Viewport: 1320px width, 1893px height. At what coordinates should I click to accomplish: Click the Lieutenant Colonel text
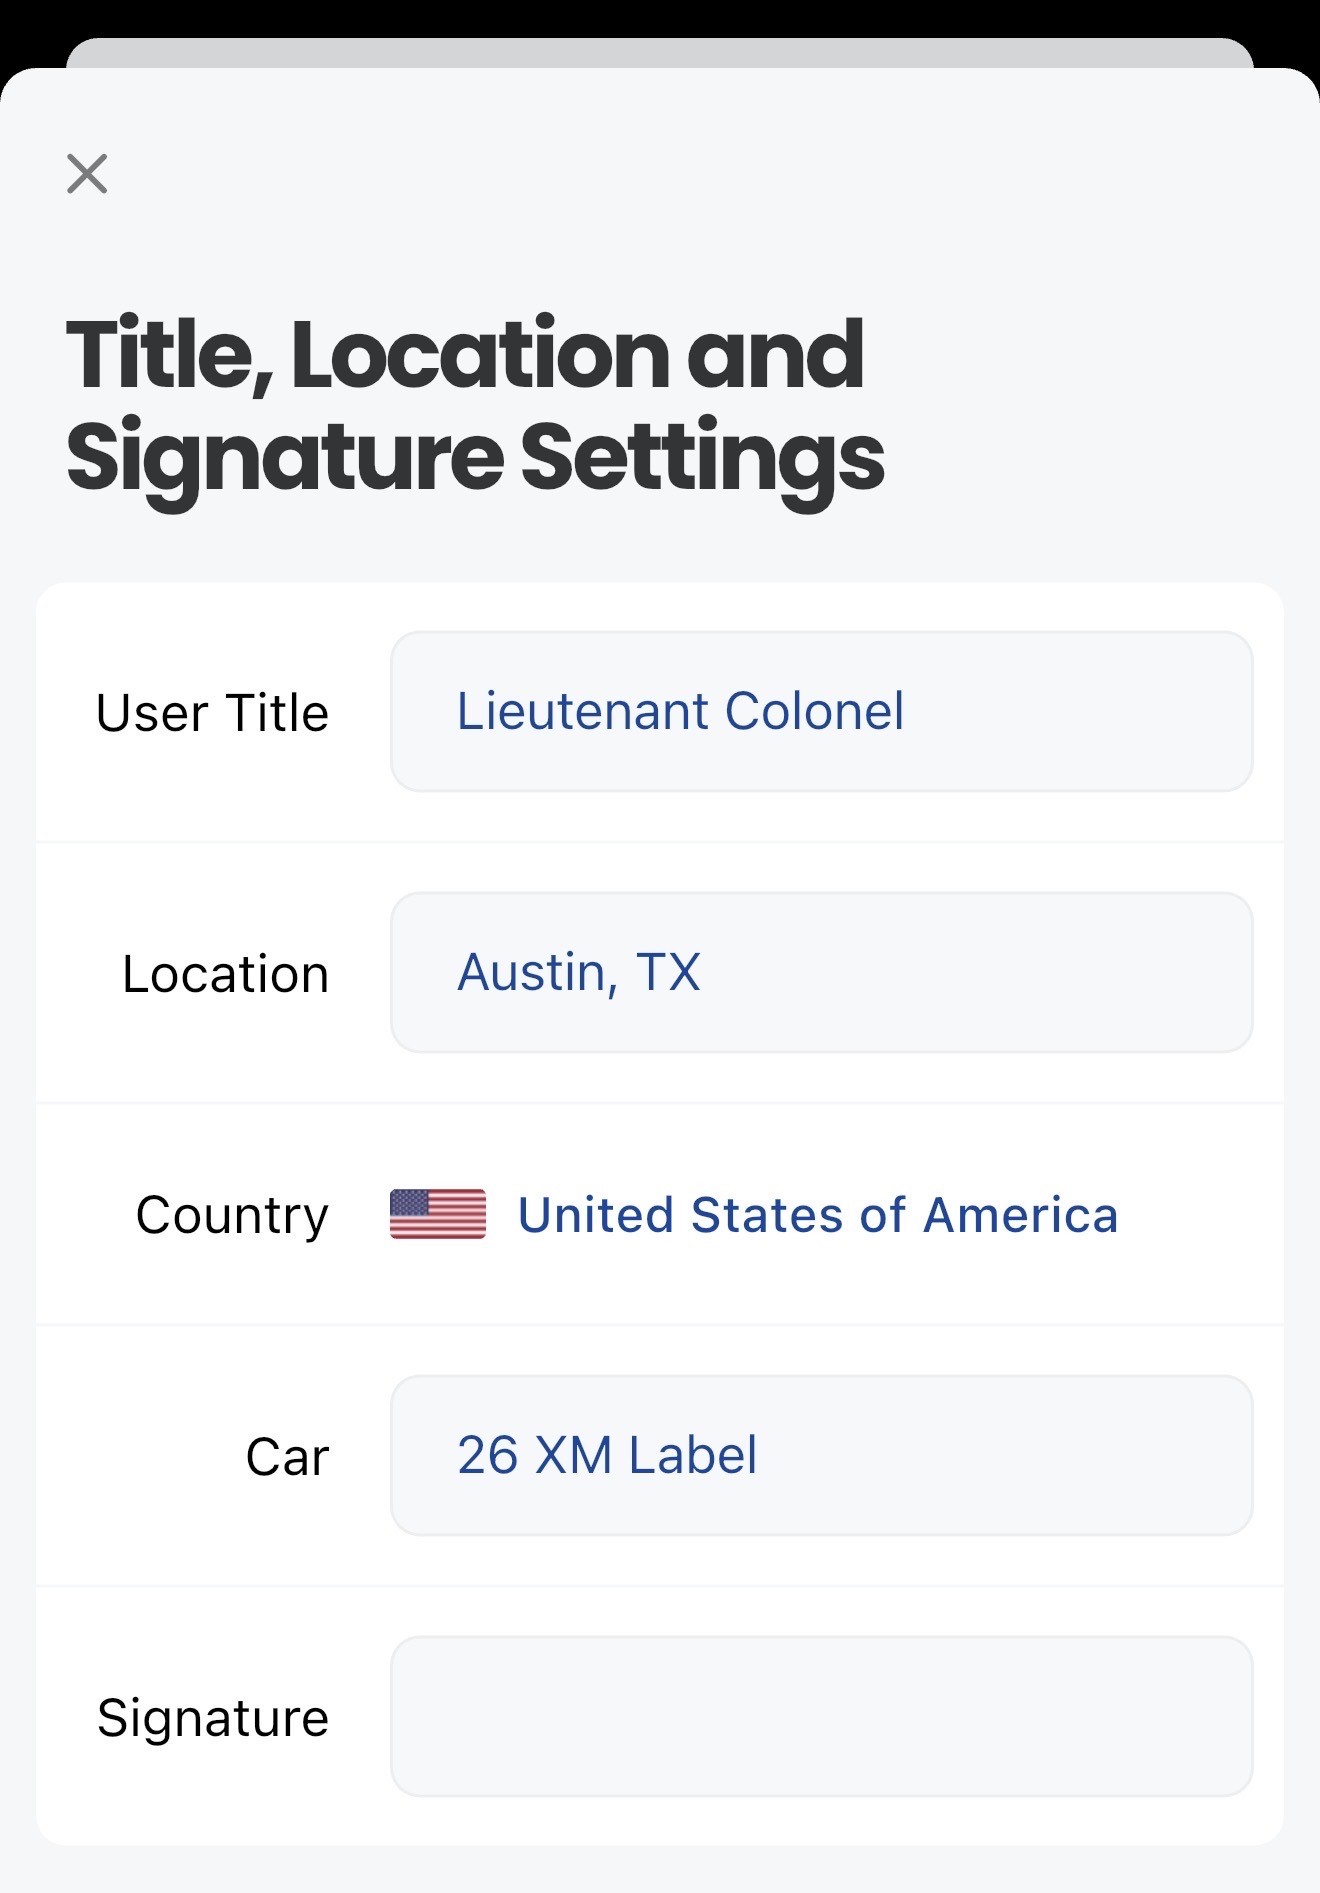(x=680, y=712)
